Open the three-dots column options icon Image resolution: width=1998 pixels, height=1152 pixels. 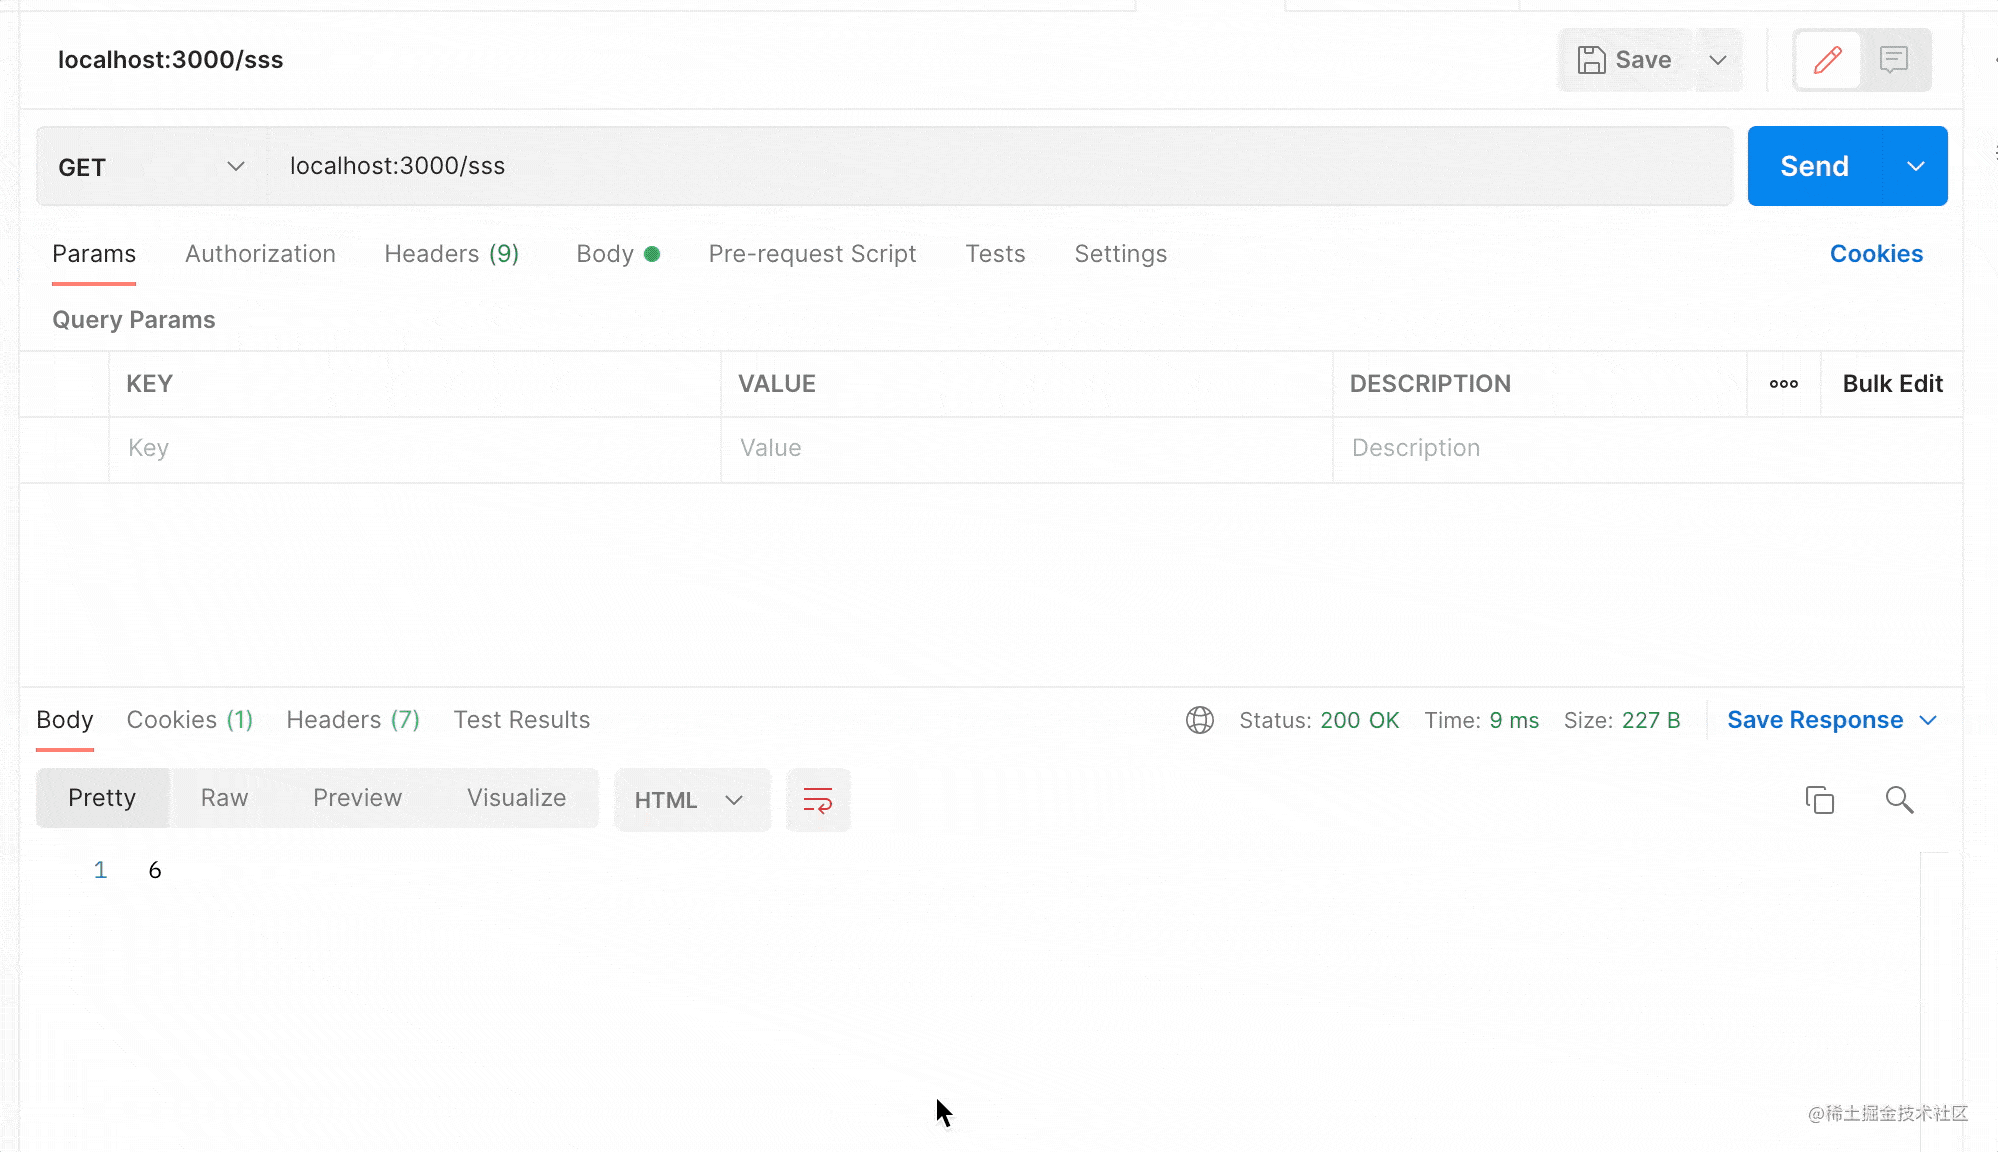[x=1783, y=384]
